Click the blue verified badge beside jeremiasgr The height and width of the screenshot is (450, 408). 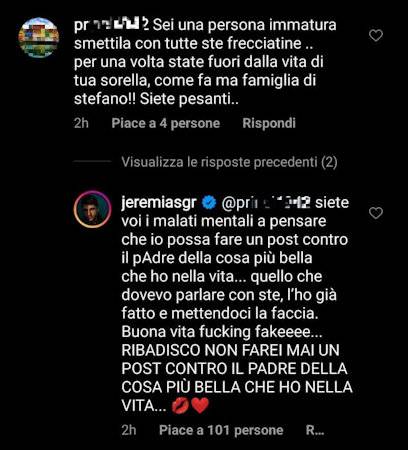(210, 203)
